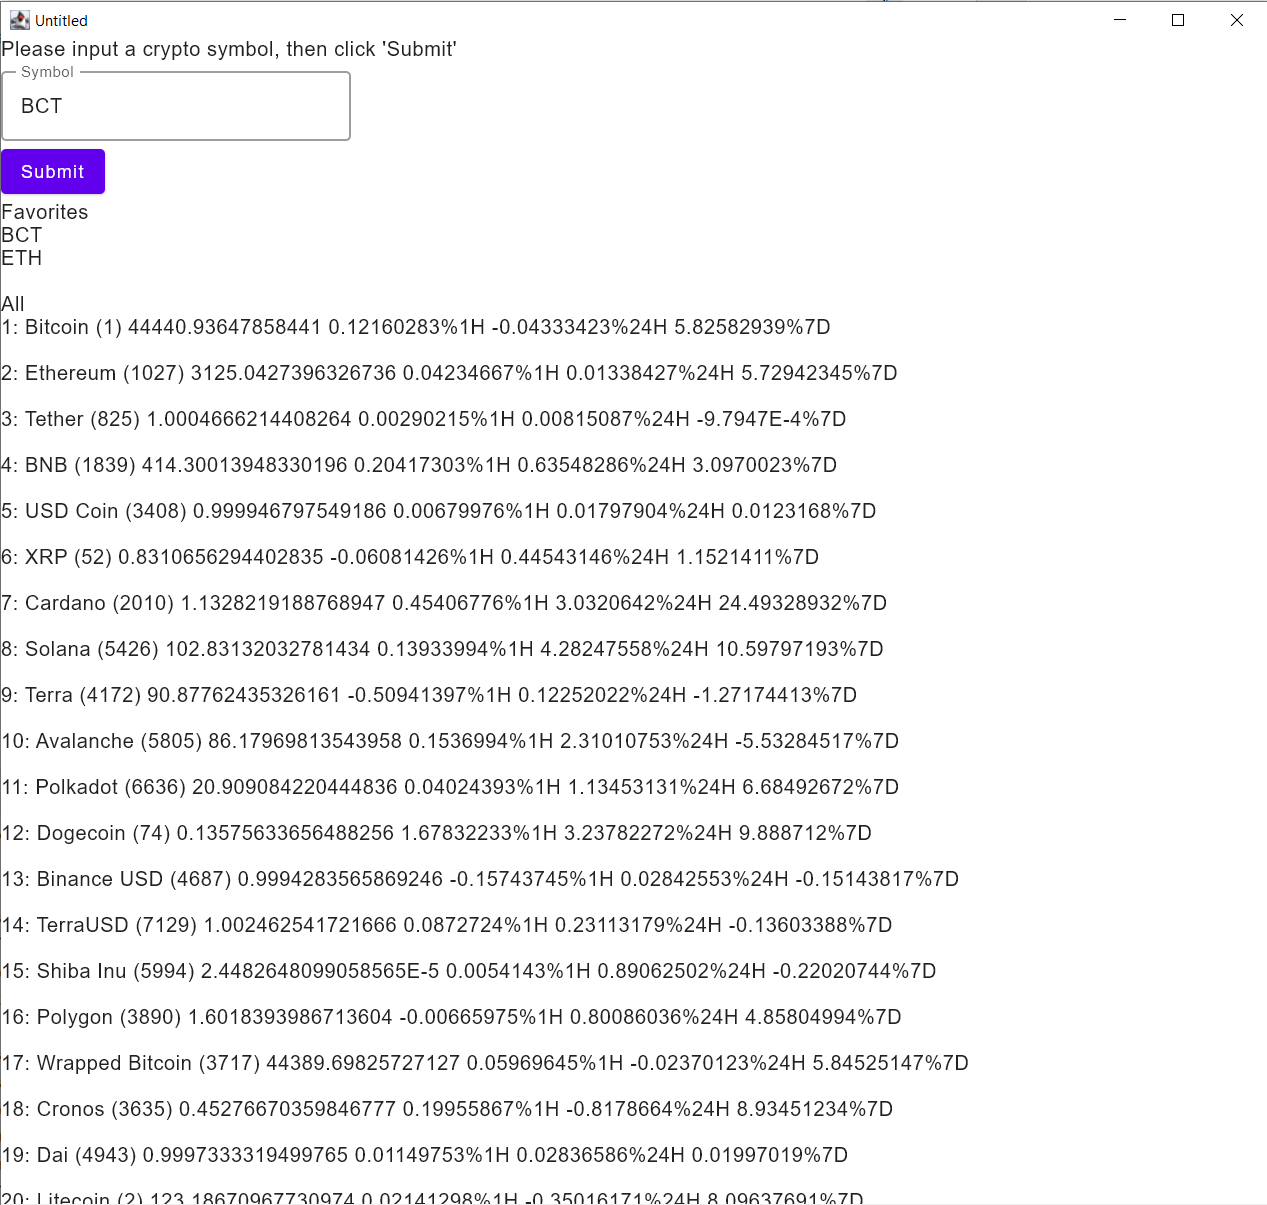Select the Ethereum row ranked 2
The width and height of the screenshot is (1267, 1205).
(x=449, y=373)
